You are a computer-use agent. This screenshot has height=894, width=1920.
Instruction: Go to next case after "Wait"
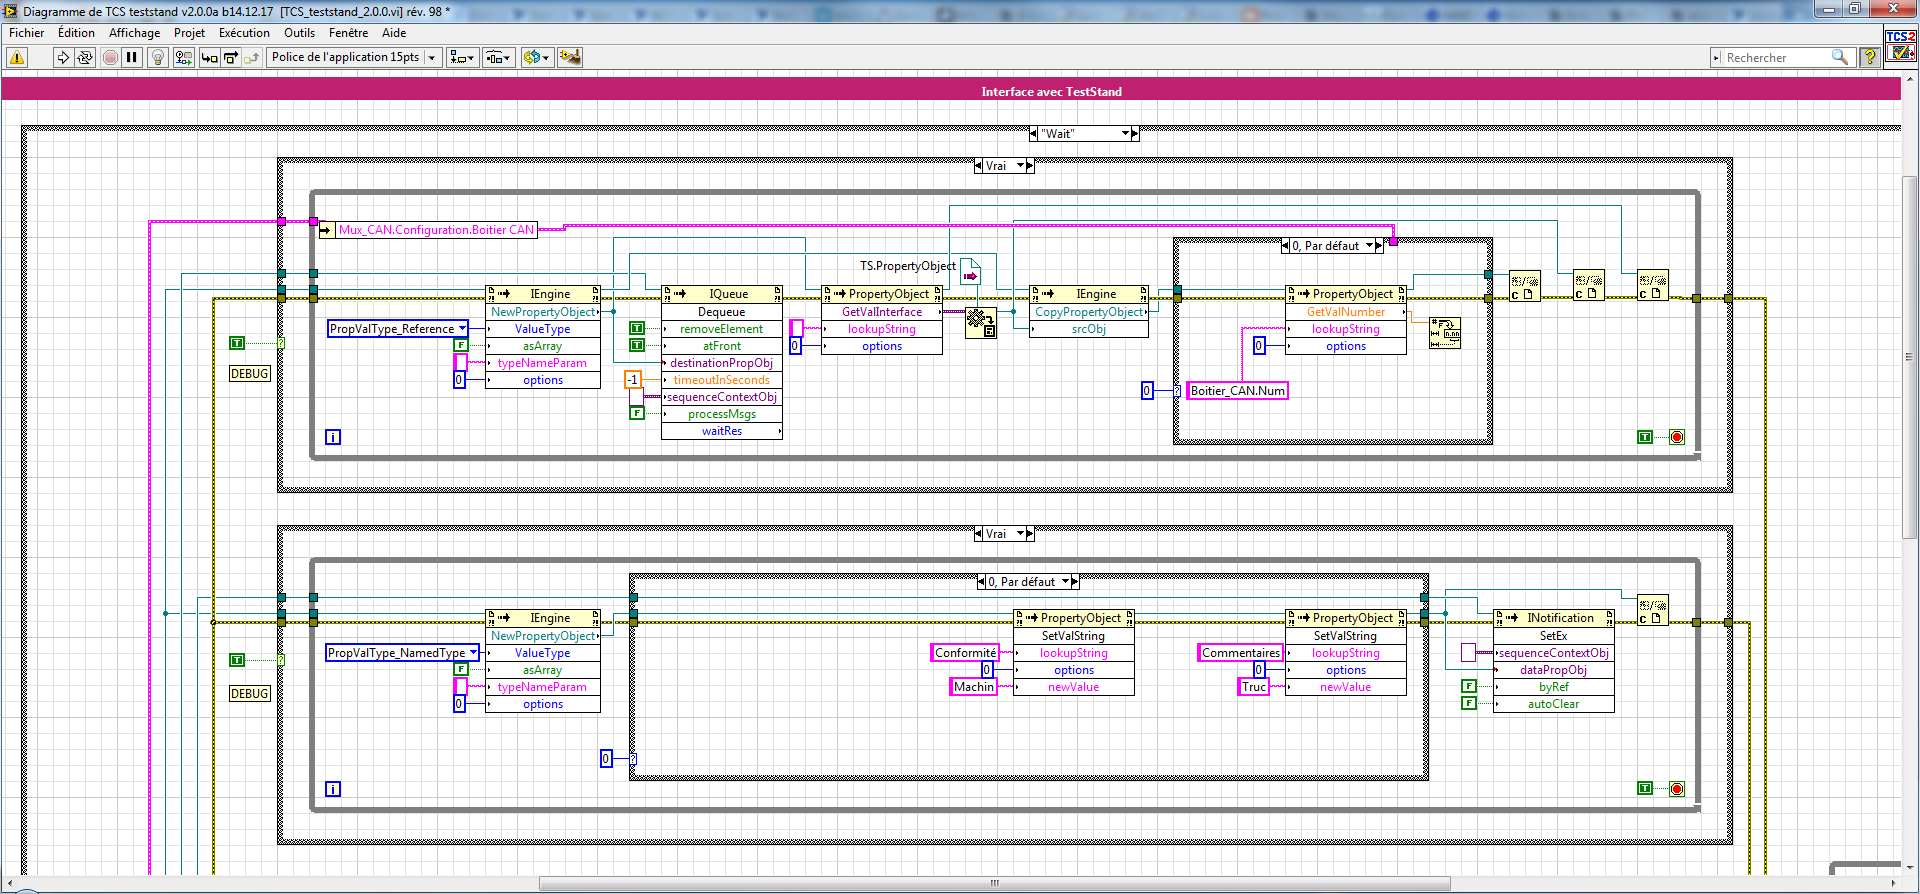tap(1135, 133)
